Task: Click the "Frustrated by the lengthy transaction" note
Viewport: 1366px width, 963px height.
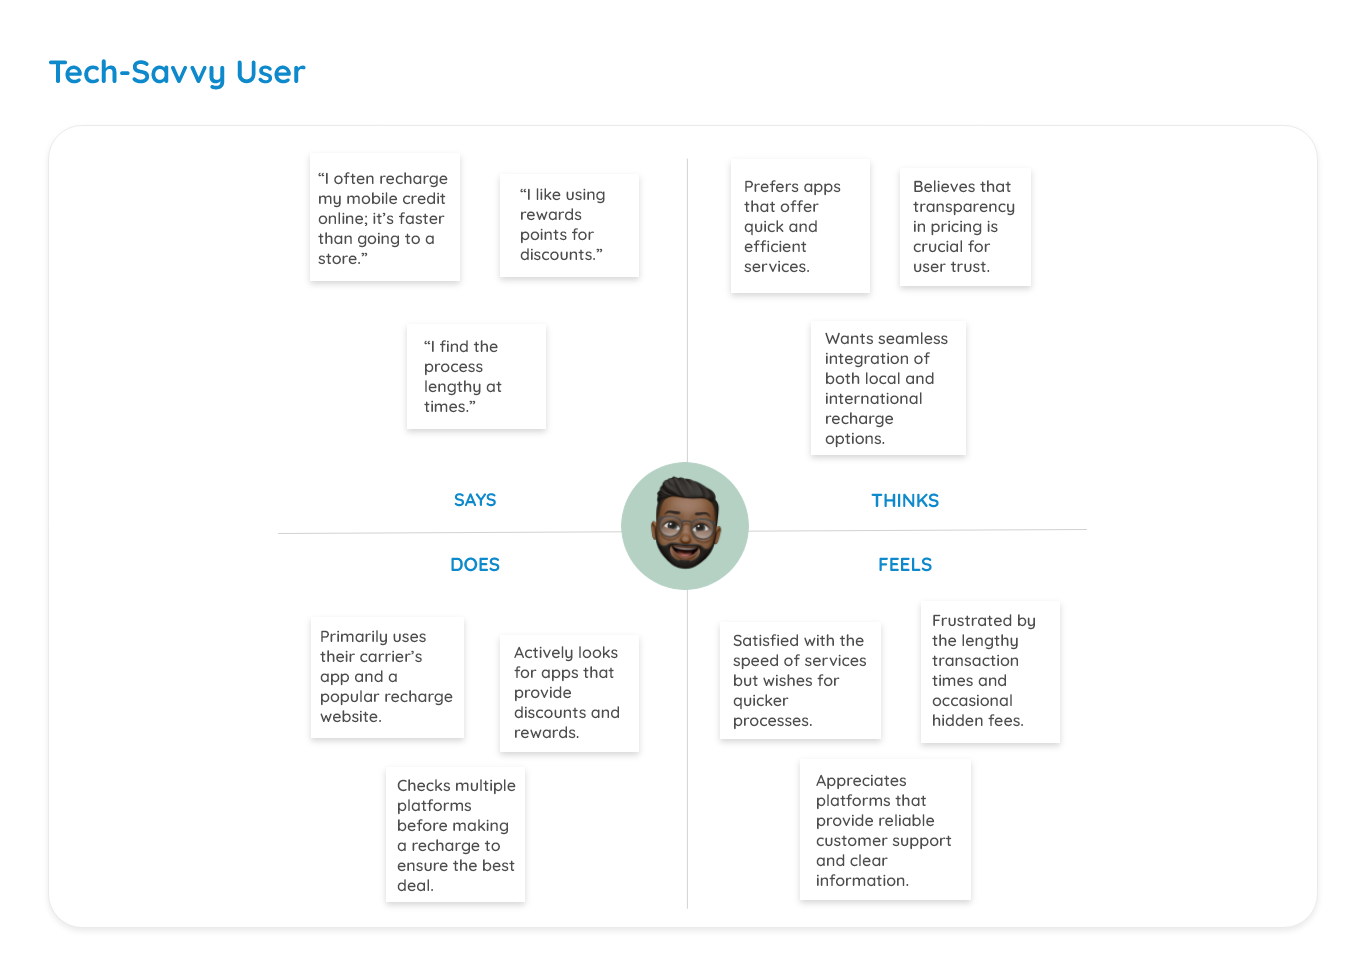Action: (990, 671)
